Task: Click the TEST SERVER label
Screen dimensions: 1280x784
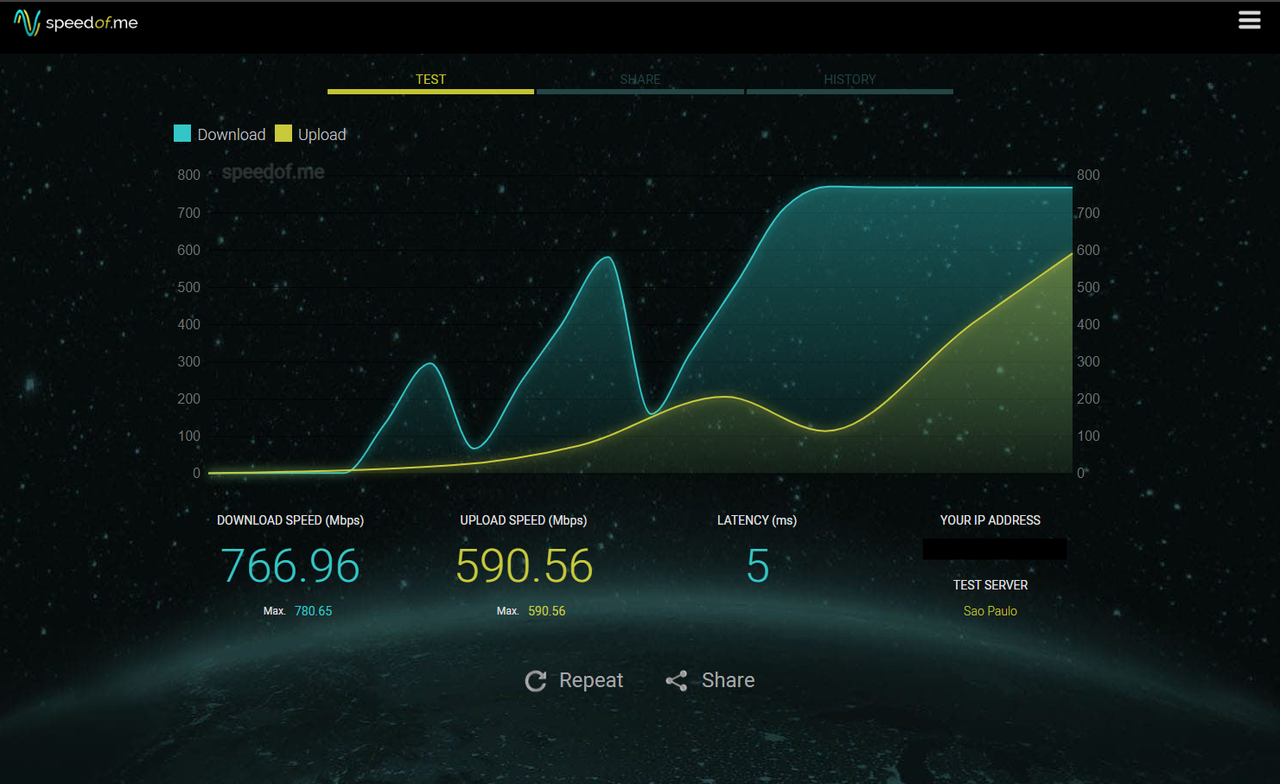Action: click(990, 585)
